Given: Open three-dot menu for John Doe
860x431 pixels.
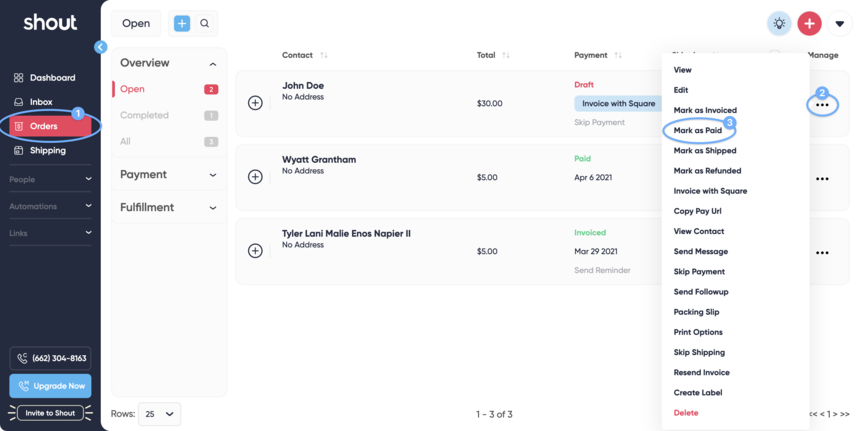Looking at the screenshot, I should (822, 105).
